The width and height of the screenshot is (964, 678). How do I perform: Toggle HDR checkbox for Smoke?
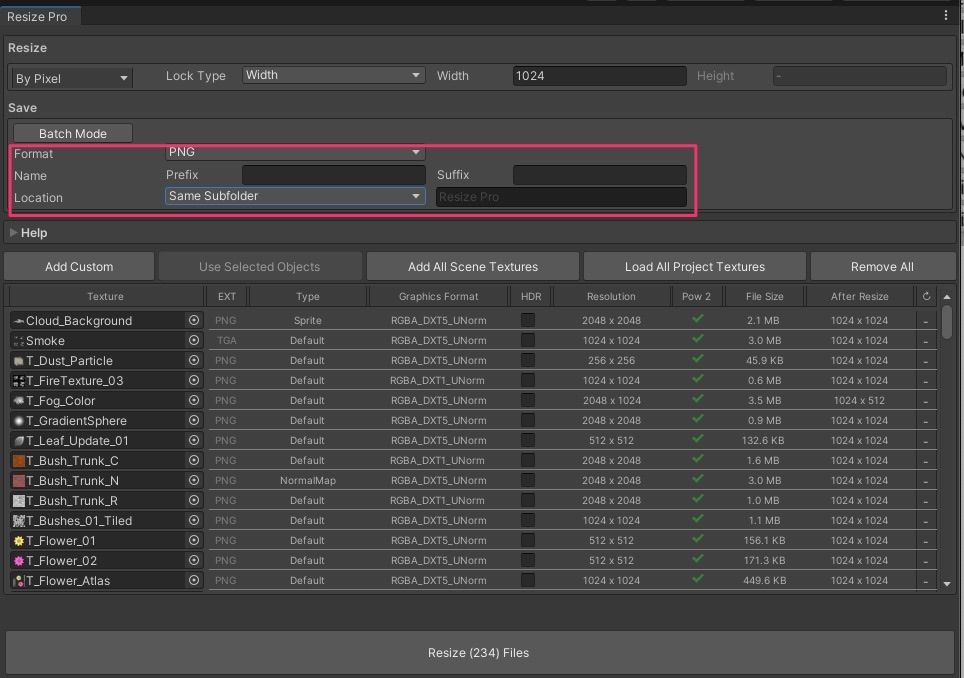(527, 340)
